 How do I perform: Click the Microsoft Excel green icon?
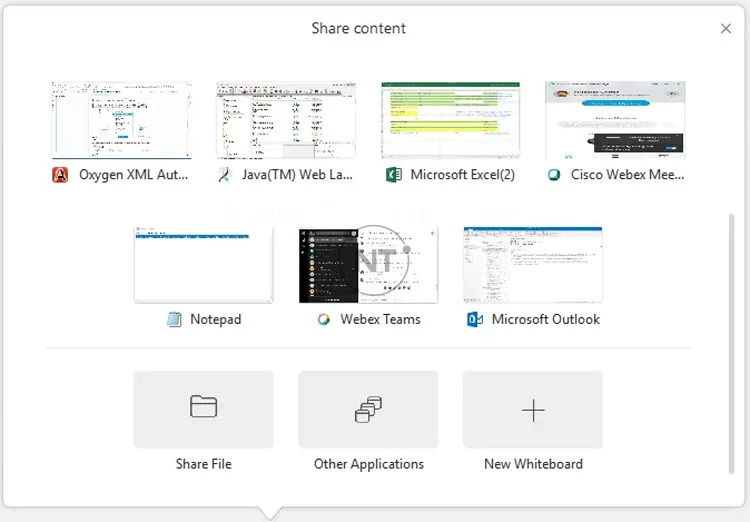click(394, 175)
